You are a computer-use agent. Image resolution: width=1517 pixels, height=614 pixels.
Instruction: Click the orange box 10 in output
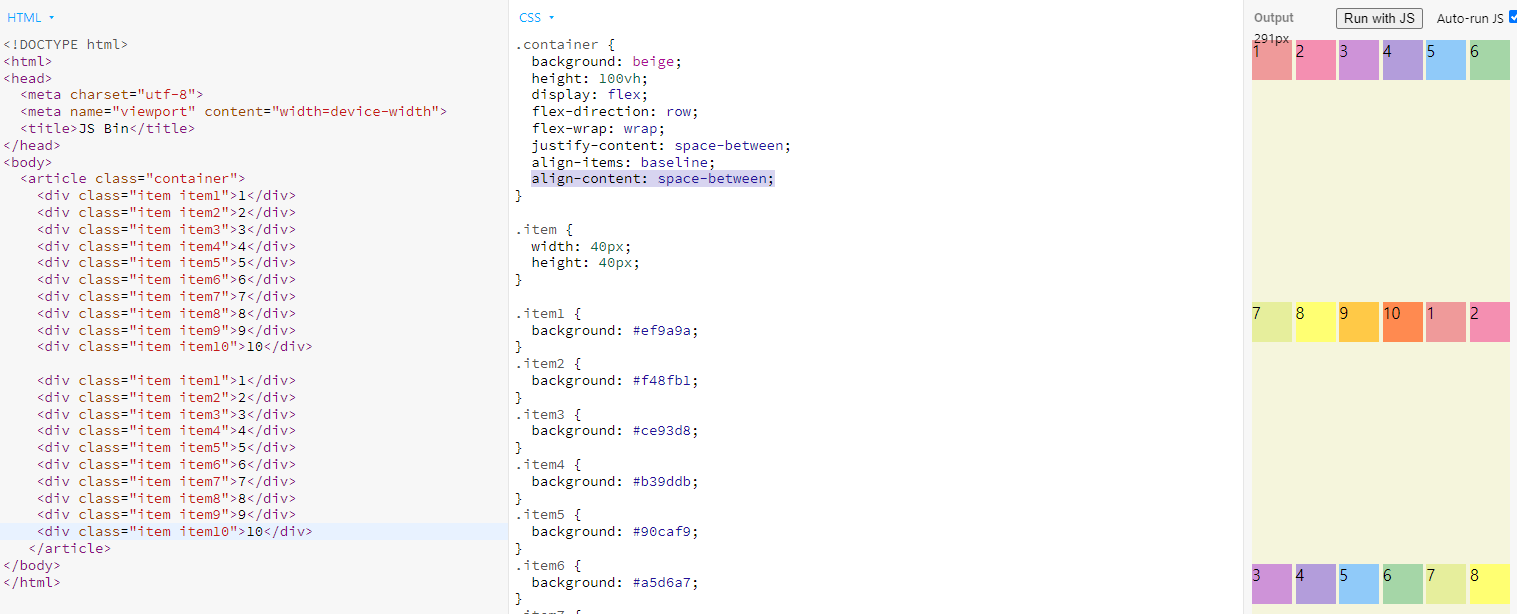1402,322
